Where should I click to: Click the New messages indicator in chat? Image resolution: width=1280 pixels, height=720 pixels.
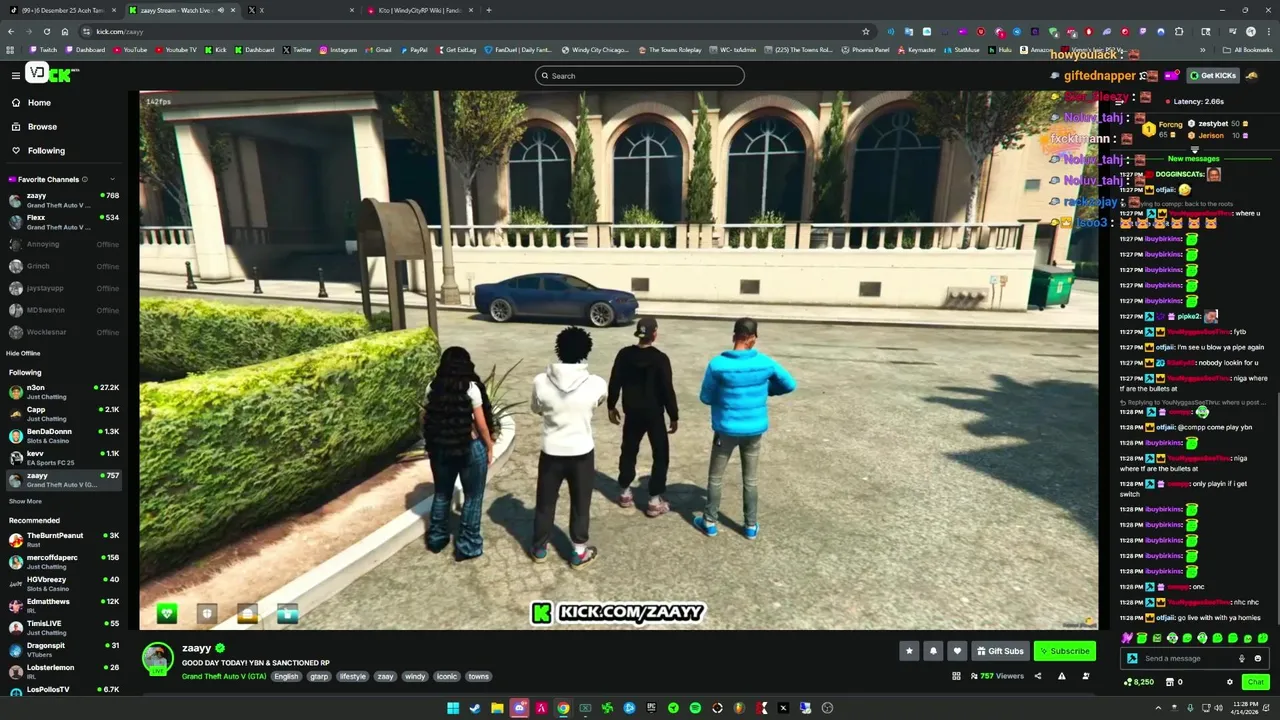point(1193,159)
